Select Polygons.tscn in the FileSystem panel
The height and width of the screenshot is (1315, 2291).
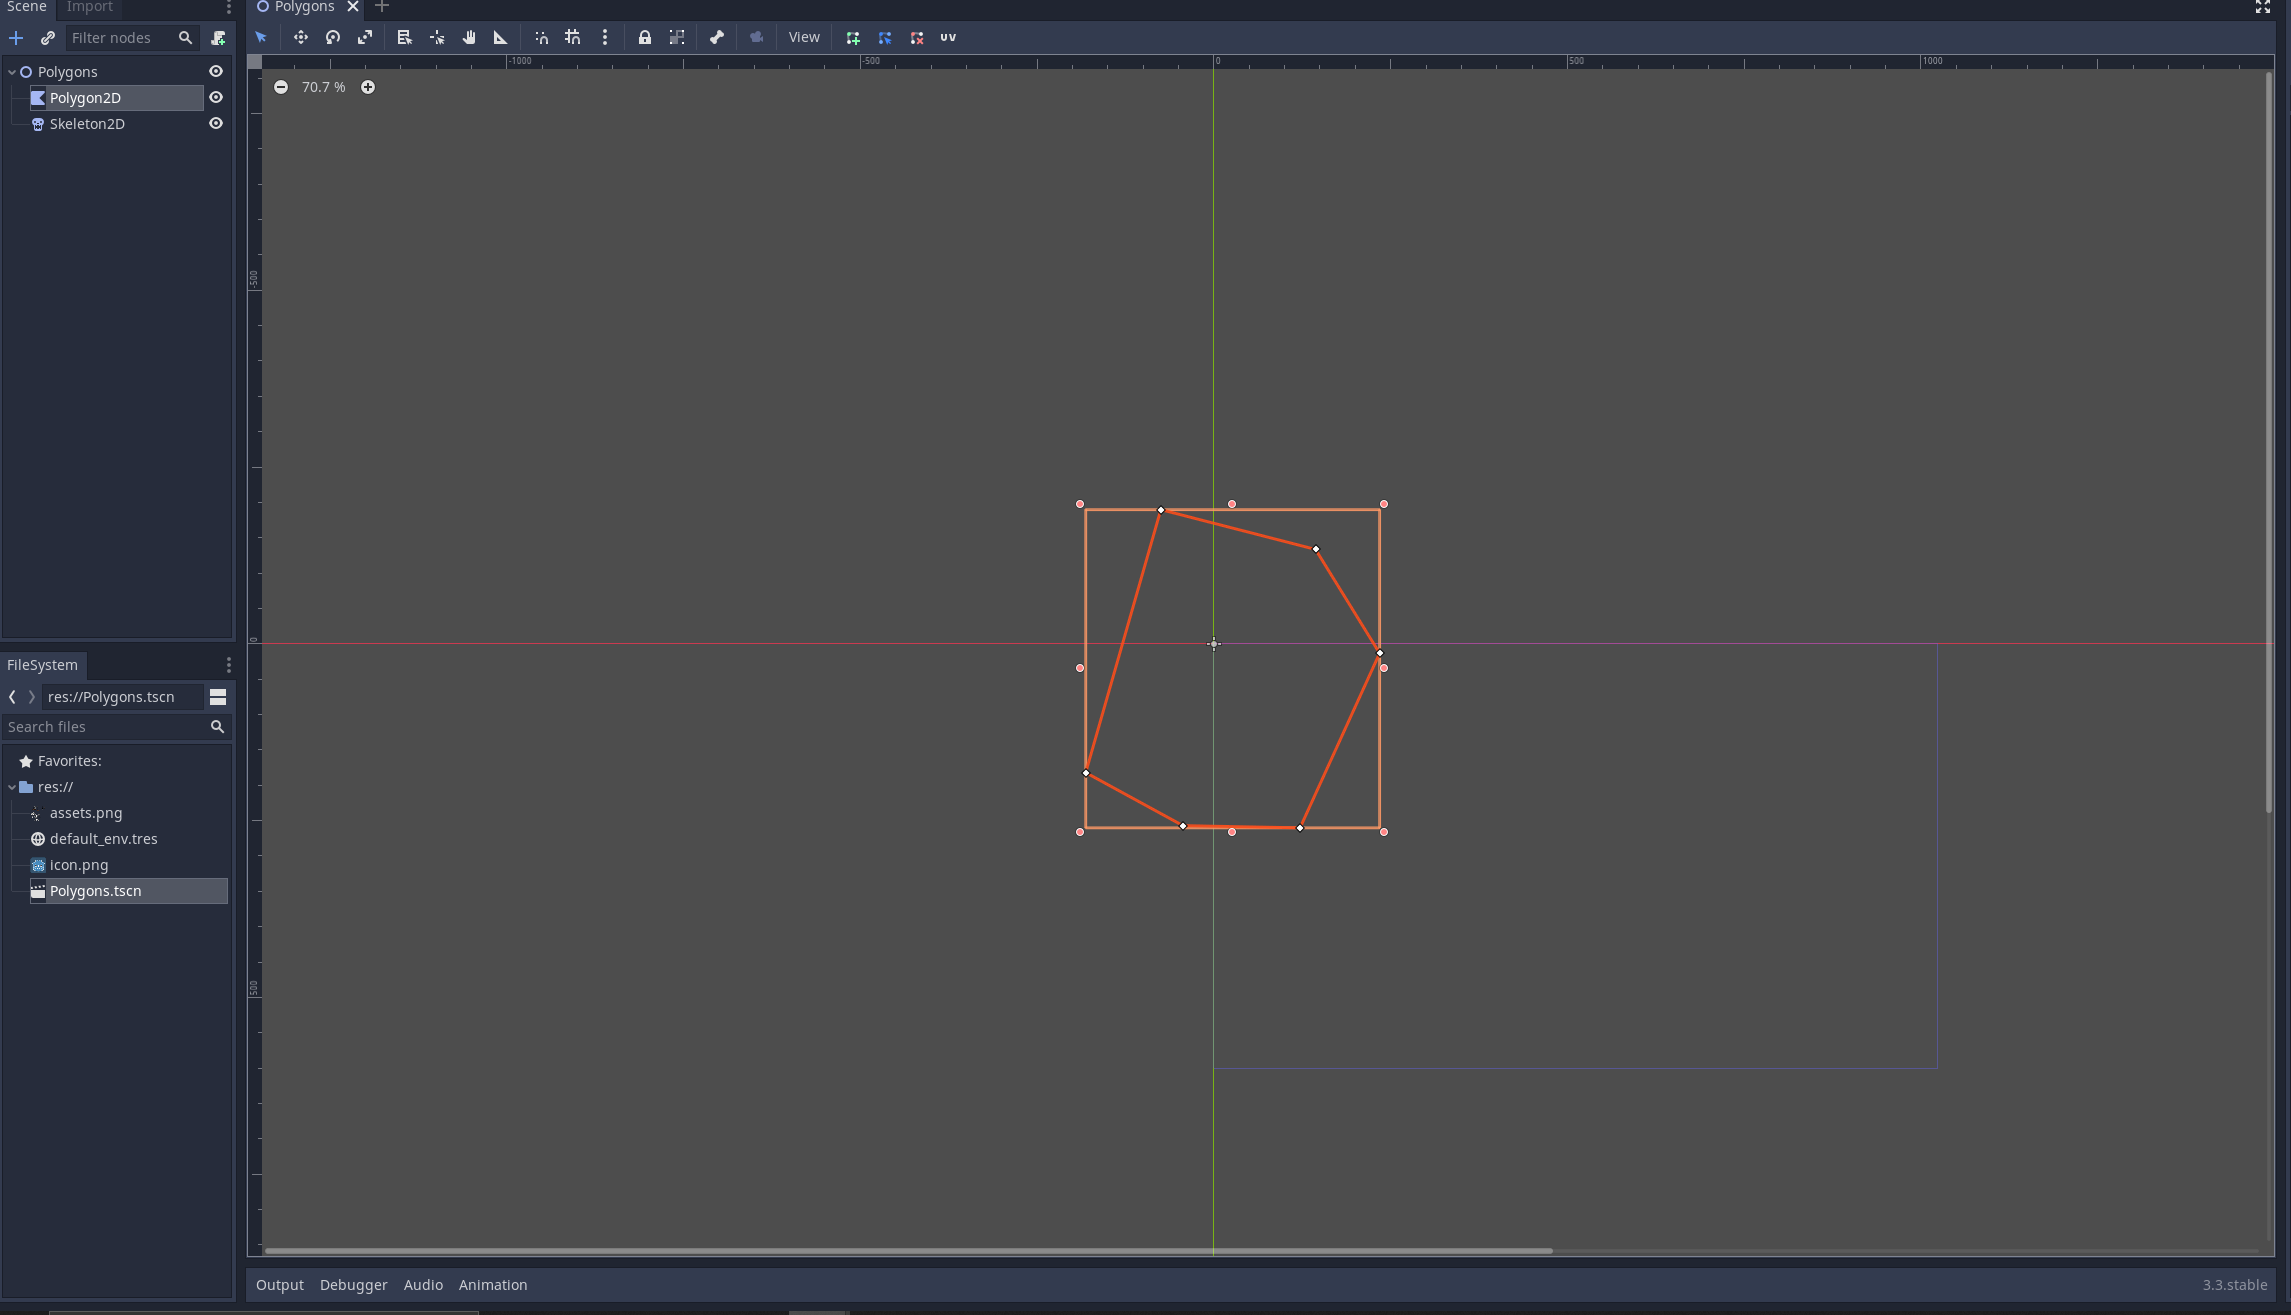coord(96,890)
